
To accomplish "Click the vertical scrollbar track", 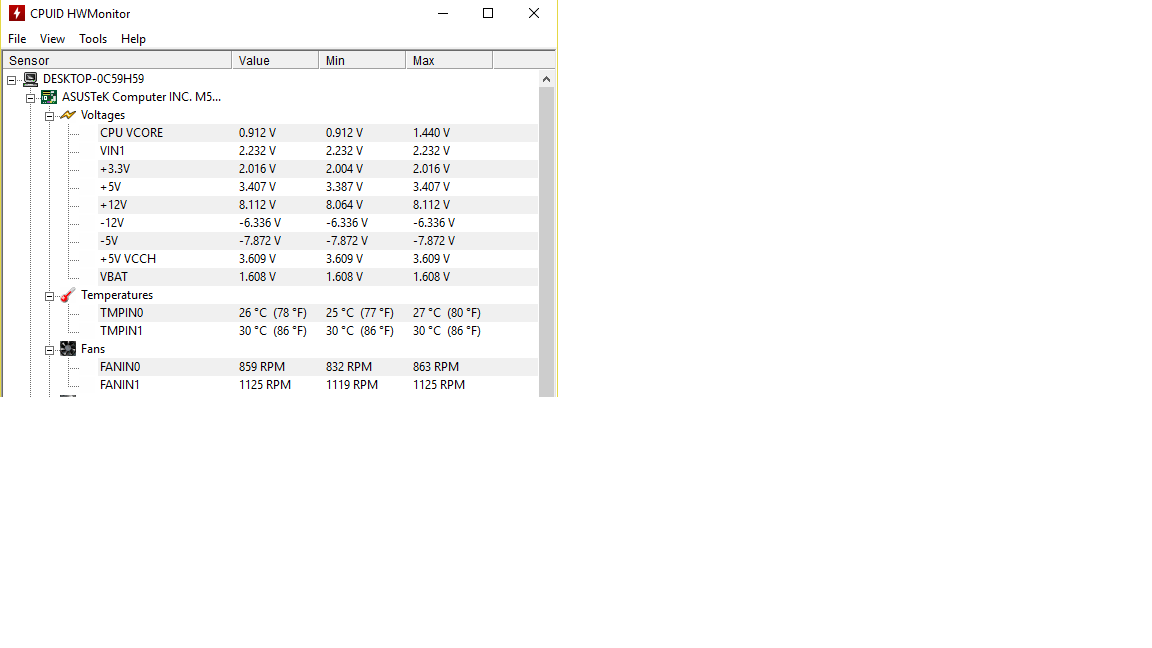I will [546, 242].
